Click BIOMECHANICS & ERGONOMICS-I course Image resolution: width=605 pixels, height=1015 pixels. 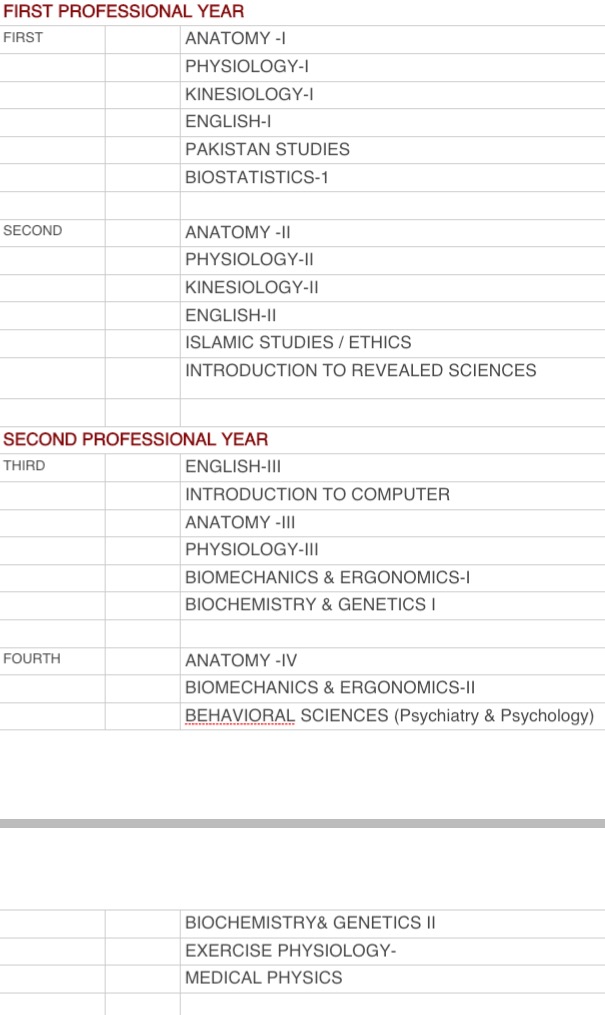327,577
